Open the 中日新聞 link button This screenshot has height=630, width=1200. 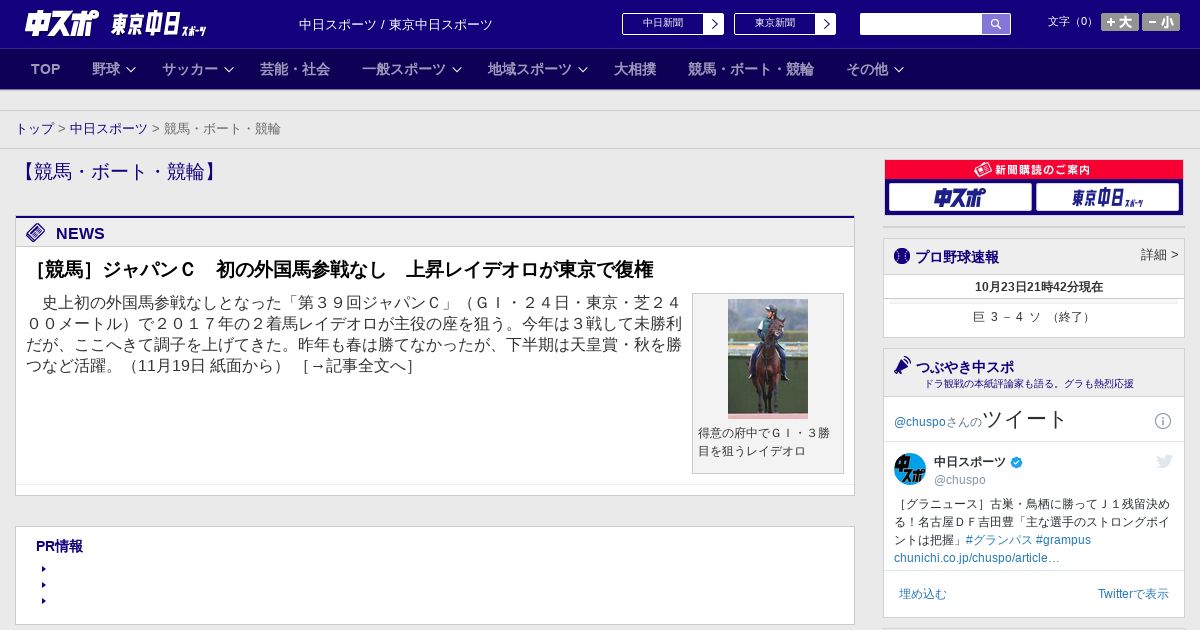point(663,24)
